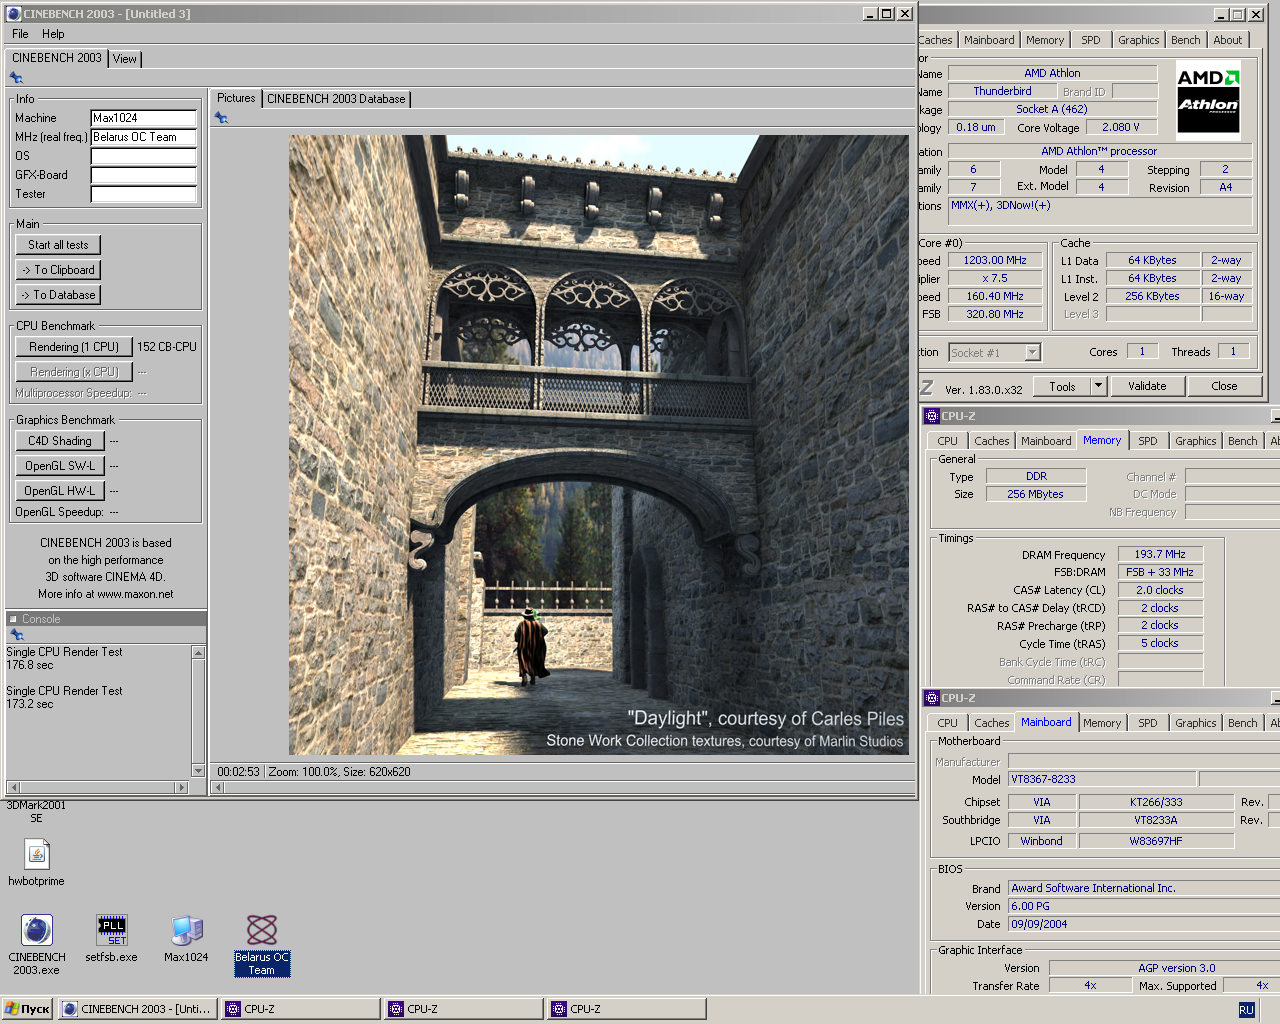Open About tab in top CPU-Z window
Image resolution: width=1280 pixels, height=1024 pixels.
(x=1228, y=40)
